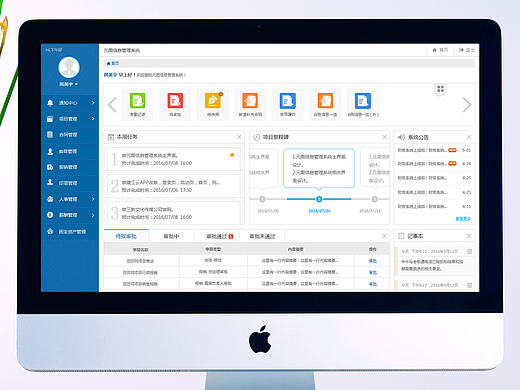Close the 项目里程碑 panel
520x390 pixels.
click(x=384, y=137)
